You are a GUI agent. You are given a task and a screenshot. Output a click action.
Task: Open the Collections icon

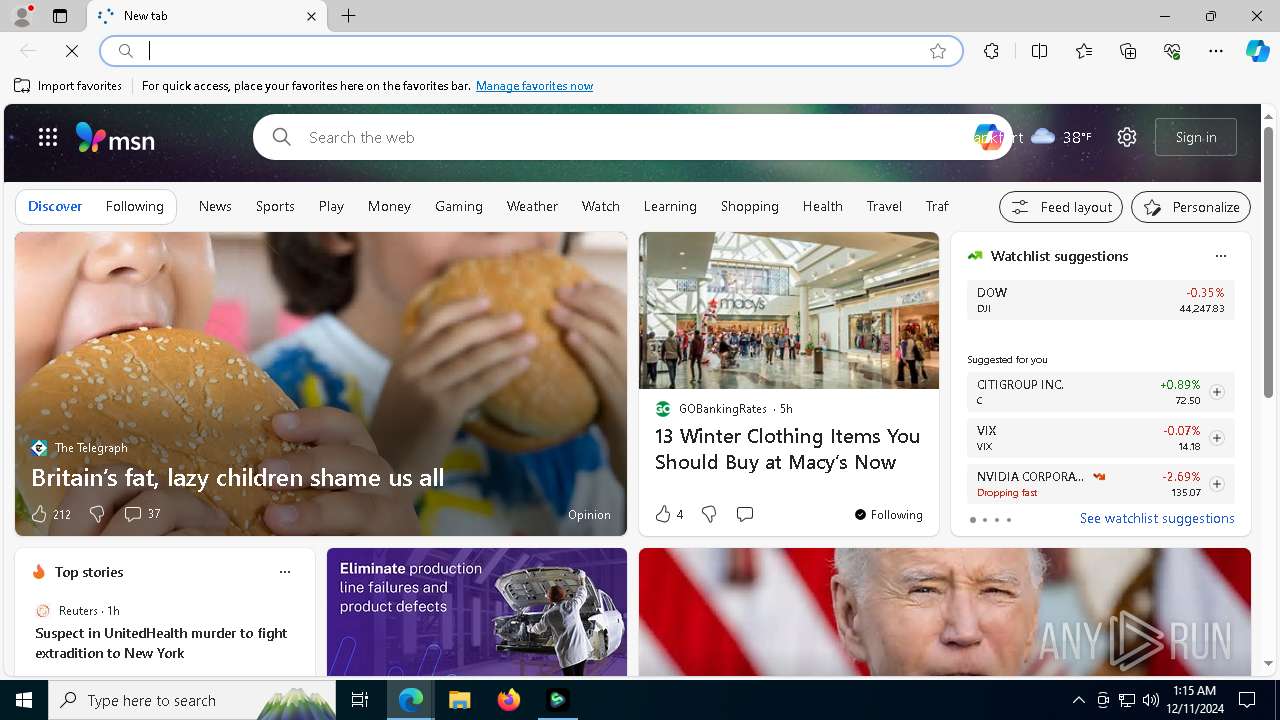pyautogui.click(x=1128, y=51)
